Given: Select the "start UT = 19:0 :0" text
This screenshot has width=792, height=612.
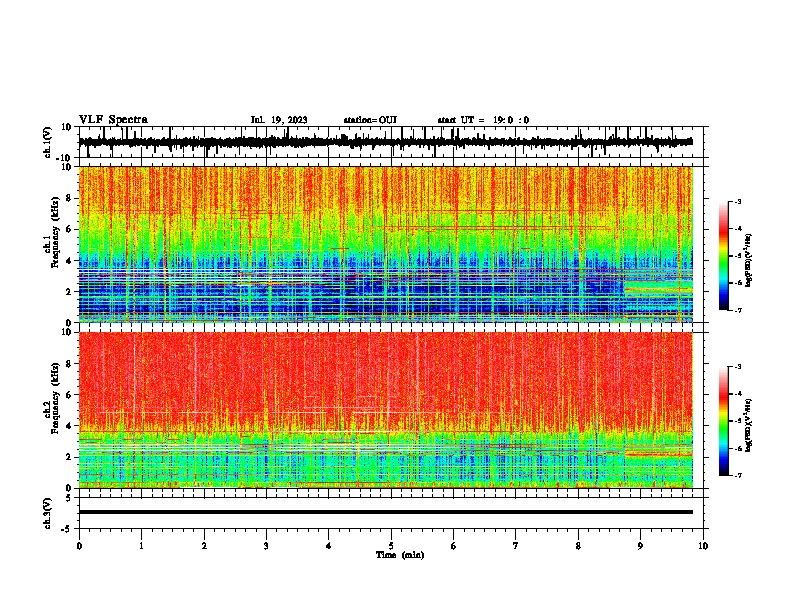Looking at the screenshot, I should pos(483,120).
